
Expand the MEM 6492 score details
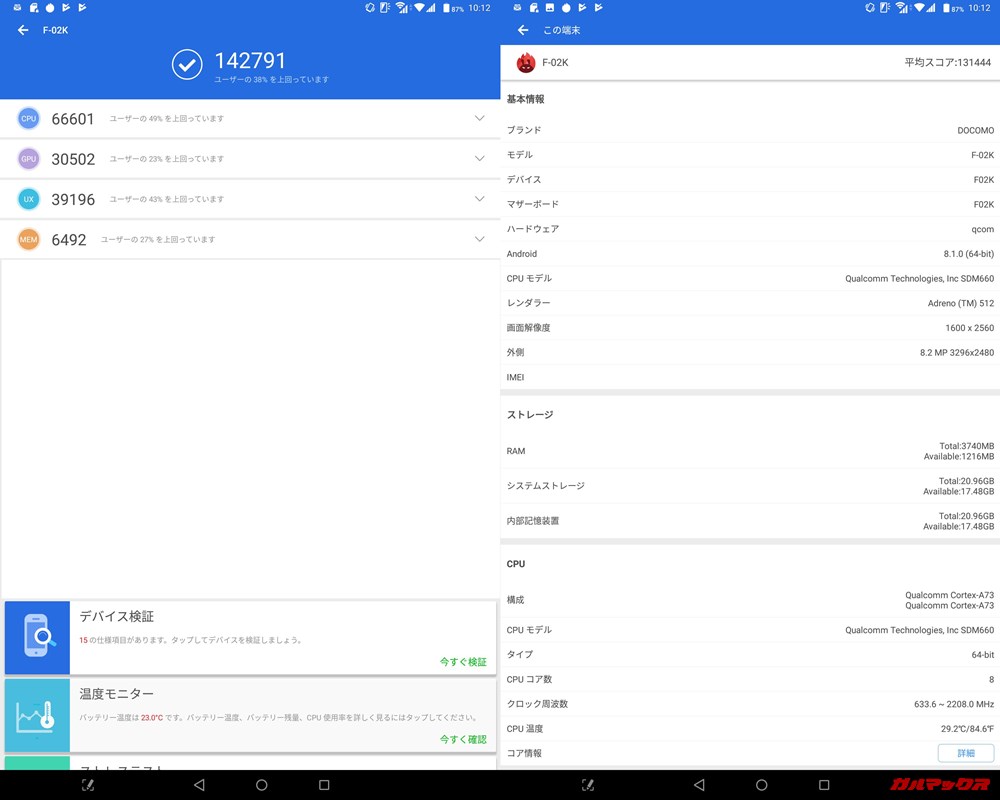[x=479, y=239]
